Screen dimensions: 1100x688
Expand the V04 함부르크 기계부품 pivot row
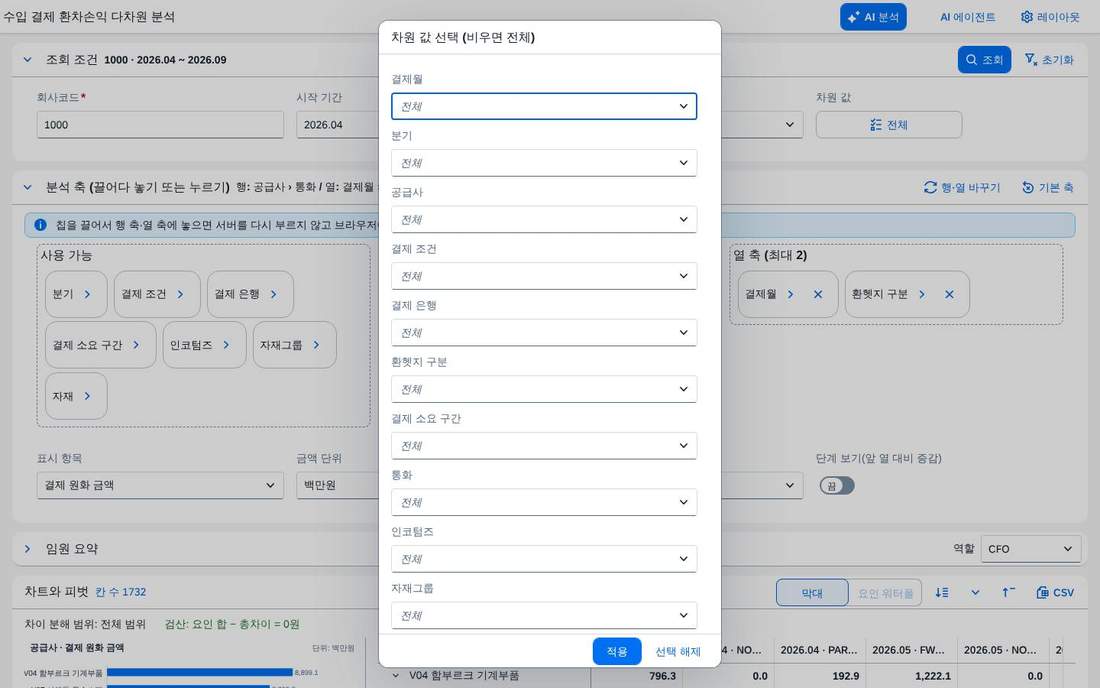click(x=396, y=676)
